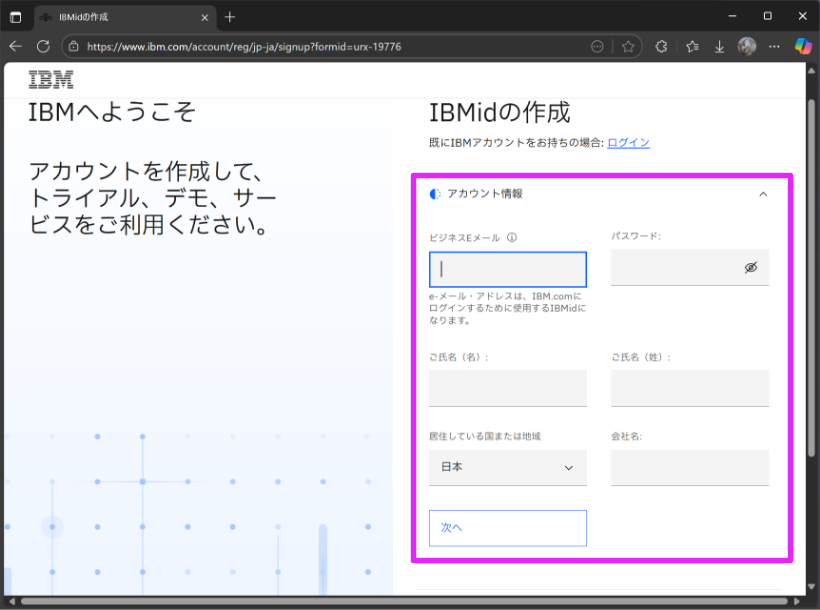Click the IBMidの作成 heading text
The width and height of the screenshot is (820, 610).
click(x=499, y=112)
